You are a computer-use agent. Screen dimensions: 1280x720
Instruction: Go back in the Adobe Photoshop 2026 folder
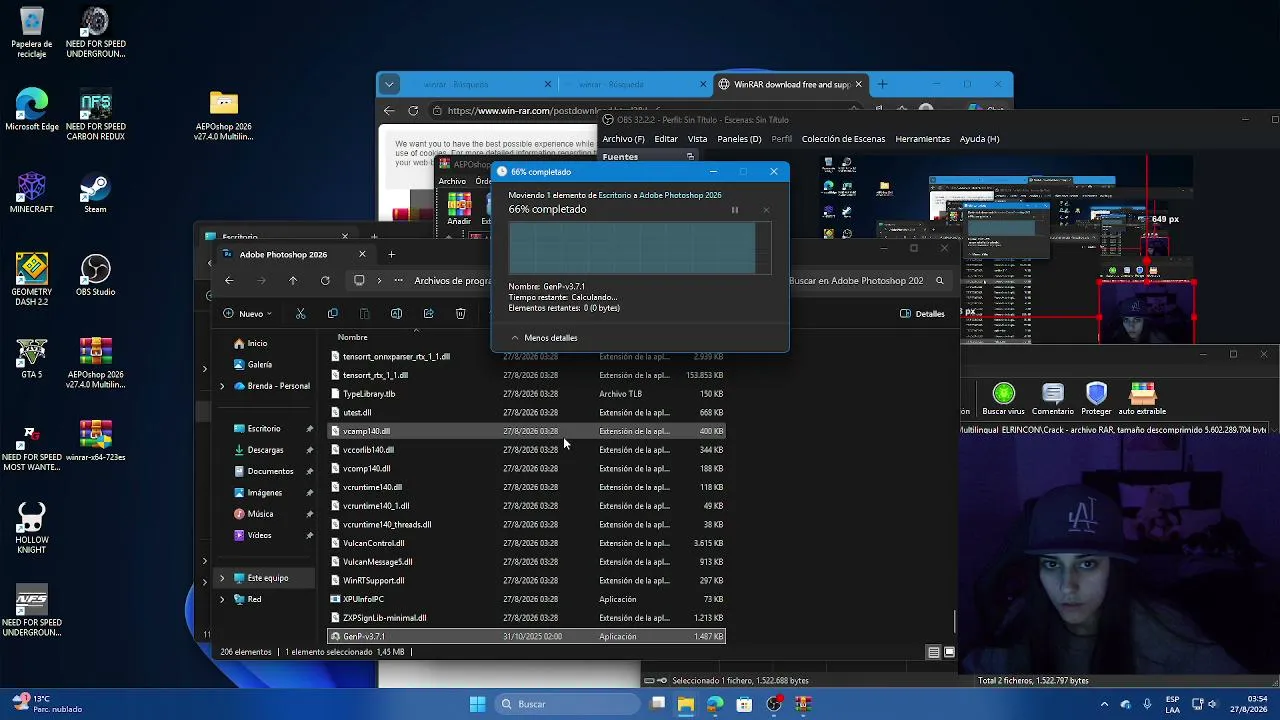point(229,281)
